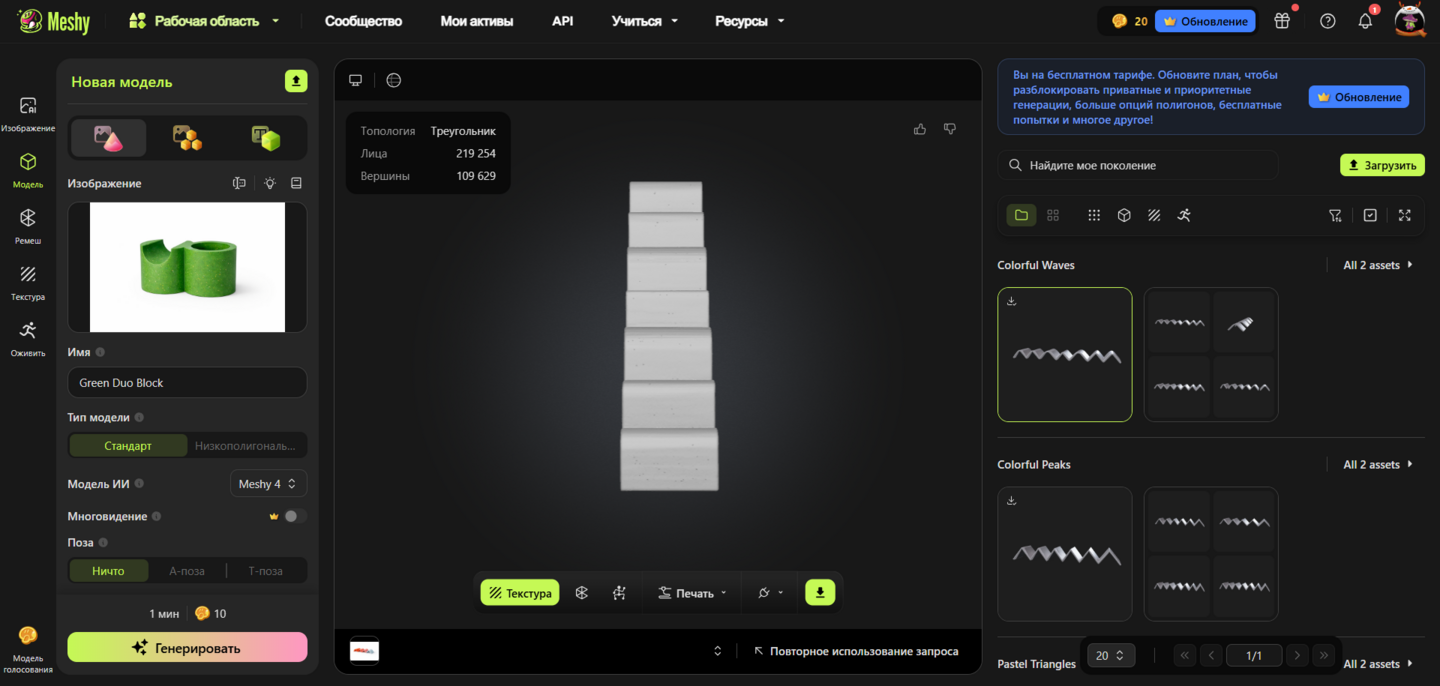
Task: Open the Meshy 4 model dropdown
Action: coord(268,484)
